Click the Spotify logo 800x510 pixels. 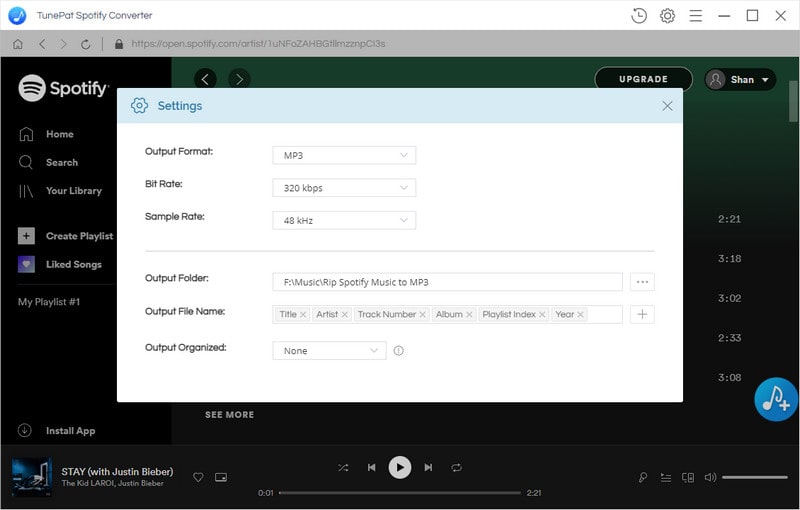[x=63, y=88]
